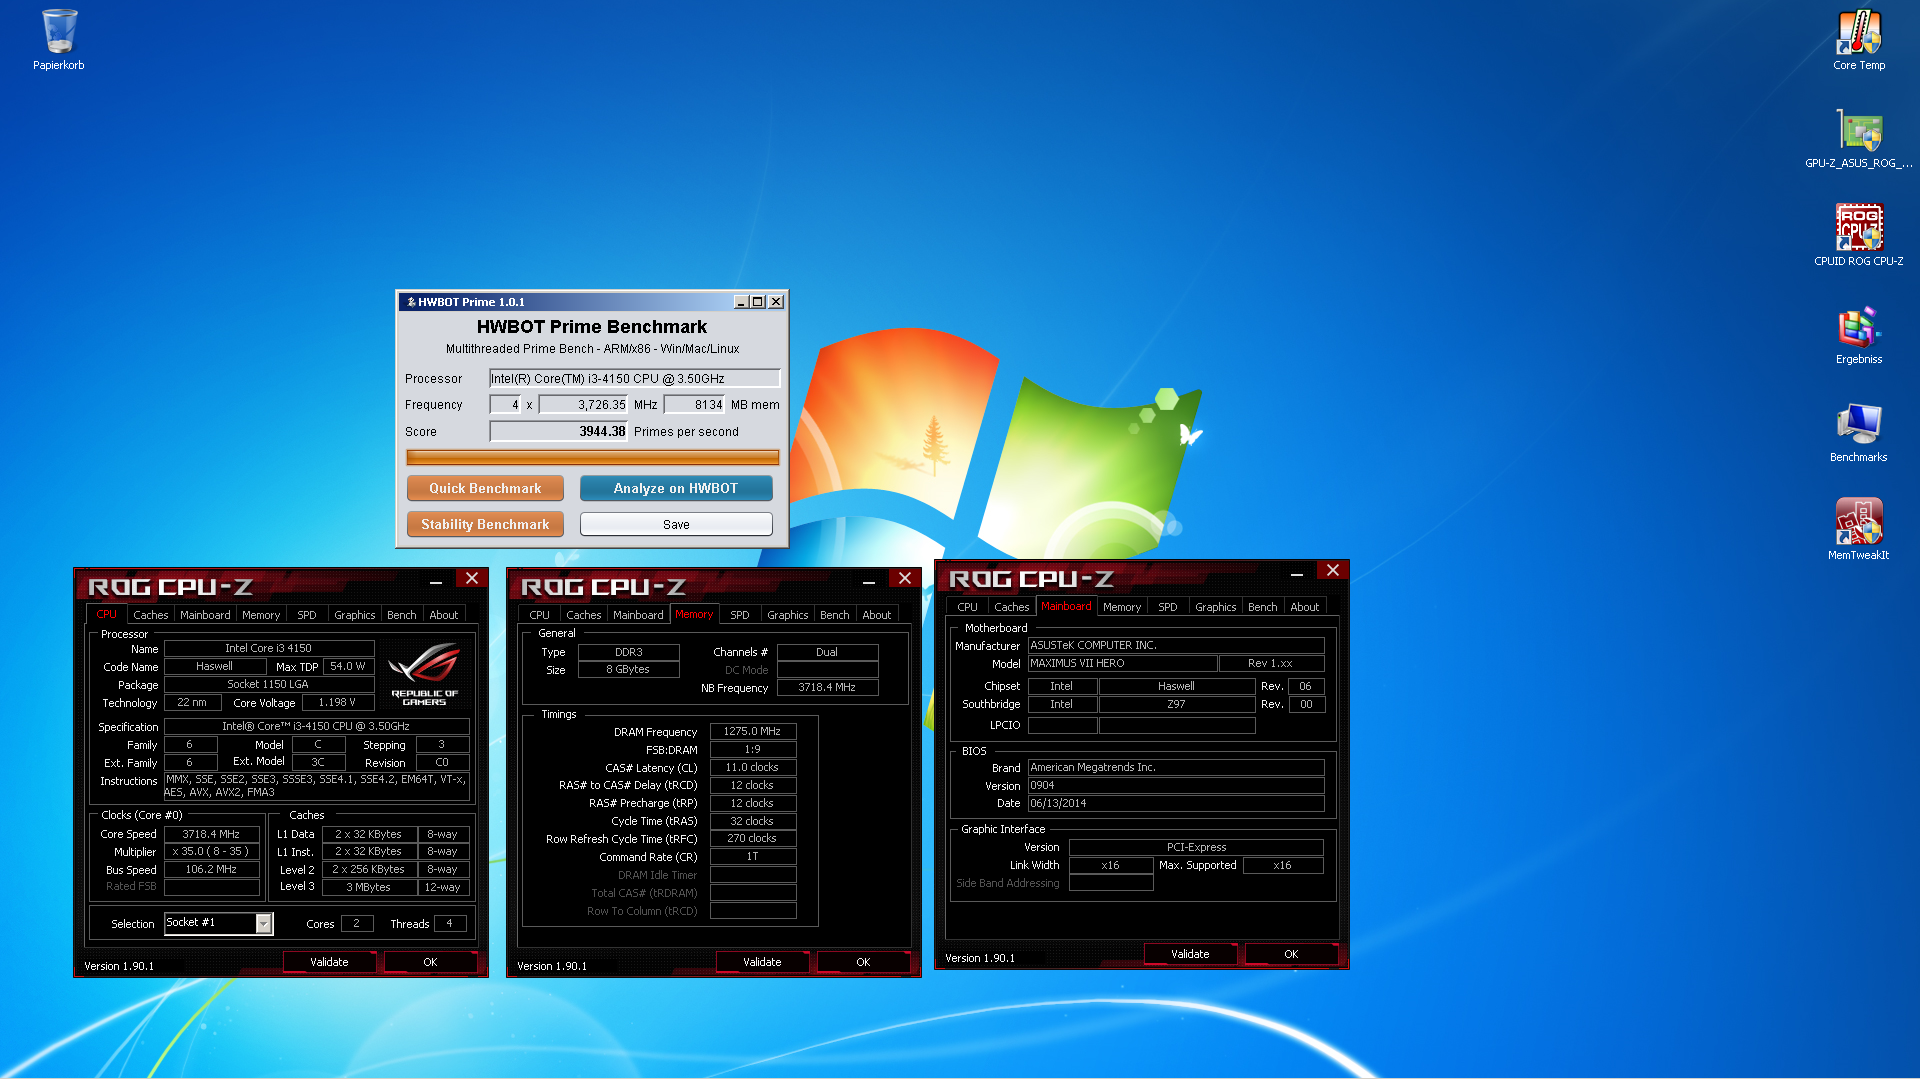
Task: Click the BIOS version value 0904
Action: coord(1176,786)
